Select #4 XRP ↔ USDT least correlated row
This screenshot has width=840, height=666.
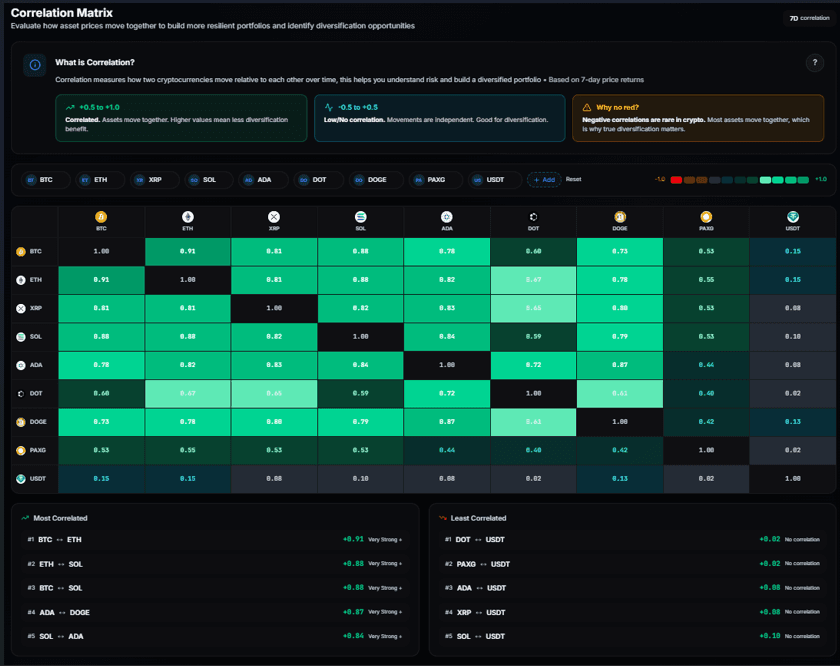(x=632, y=612)
